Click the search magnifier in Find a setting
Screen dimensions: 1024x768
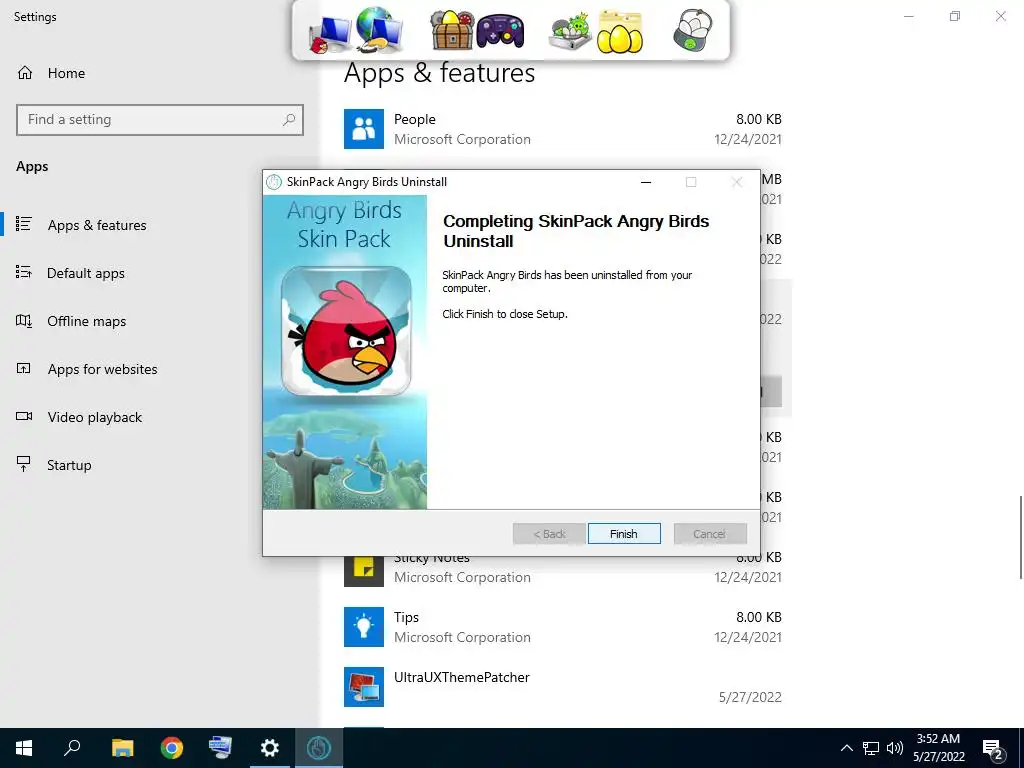(289, 120)
